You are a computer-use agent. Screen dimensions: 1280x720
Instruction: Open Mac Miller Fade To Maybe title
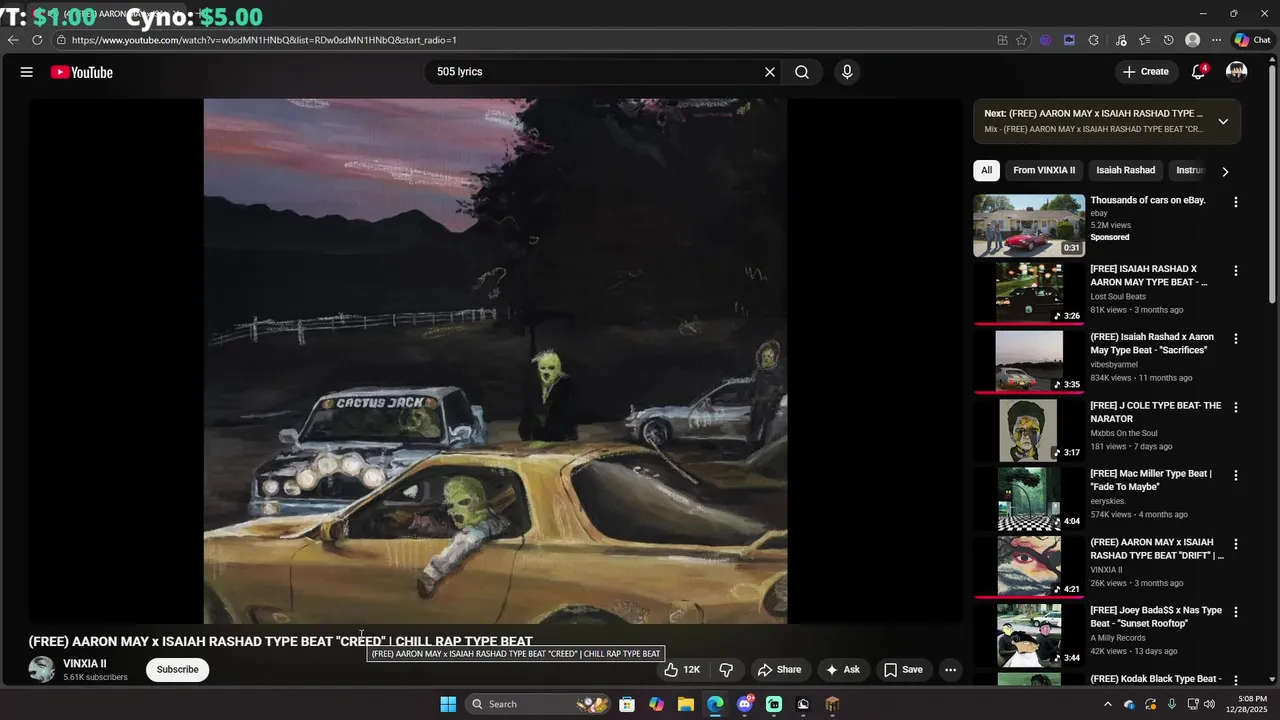coord(1151,480)
